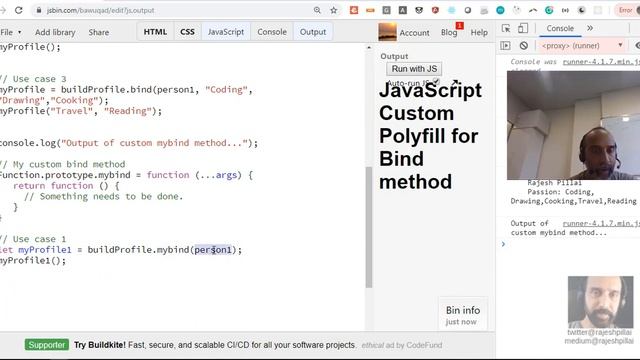Open the green swirl browser extension
The height and width of the screenshot is (360, 640).
coord(549,10)
